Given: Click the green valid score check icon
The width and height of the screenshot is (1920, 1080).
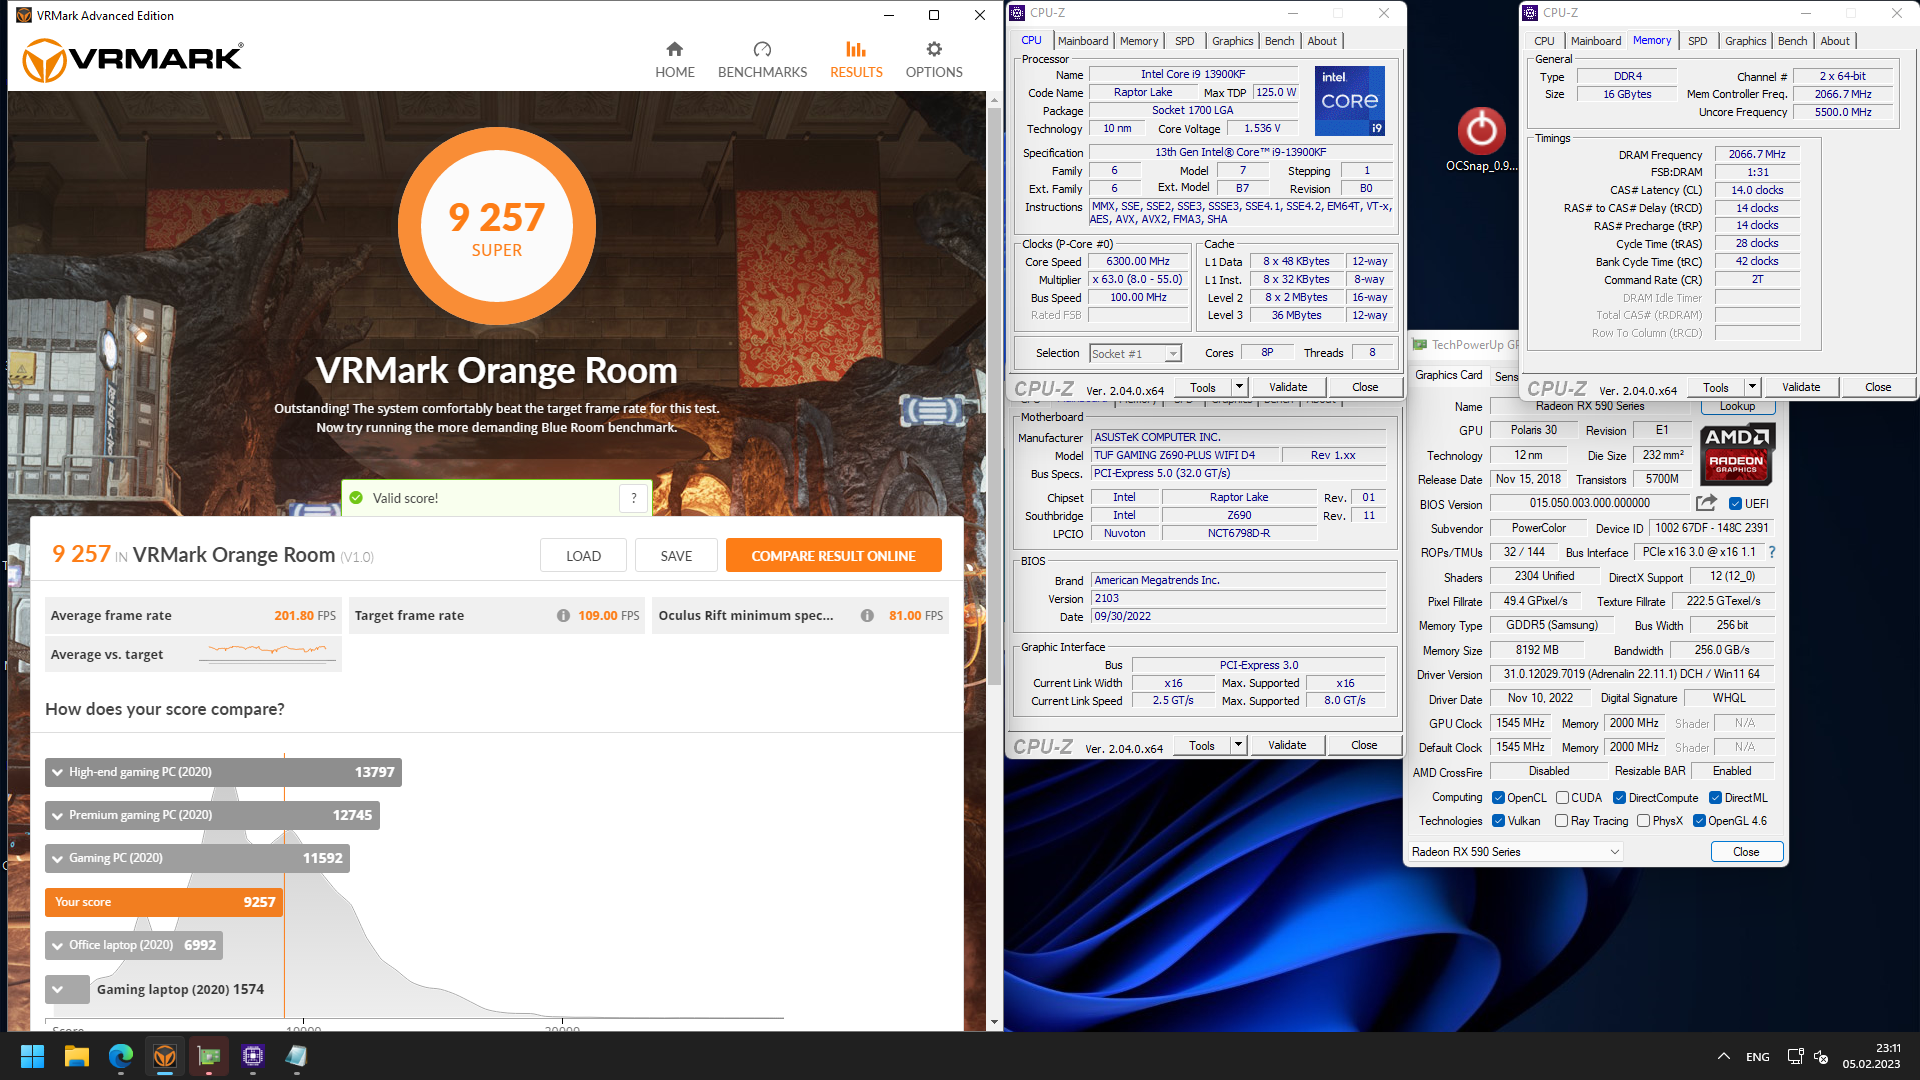Looking at the screenshot, I should coord(356,498).
